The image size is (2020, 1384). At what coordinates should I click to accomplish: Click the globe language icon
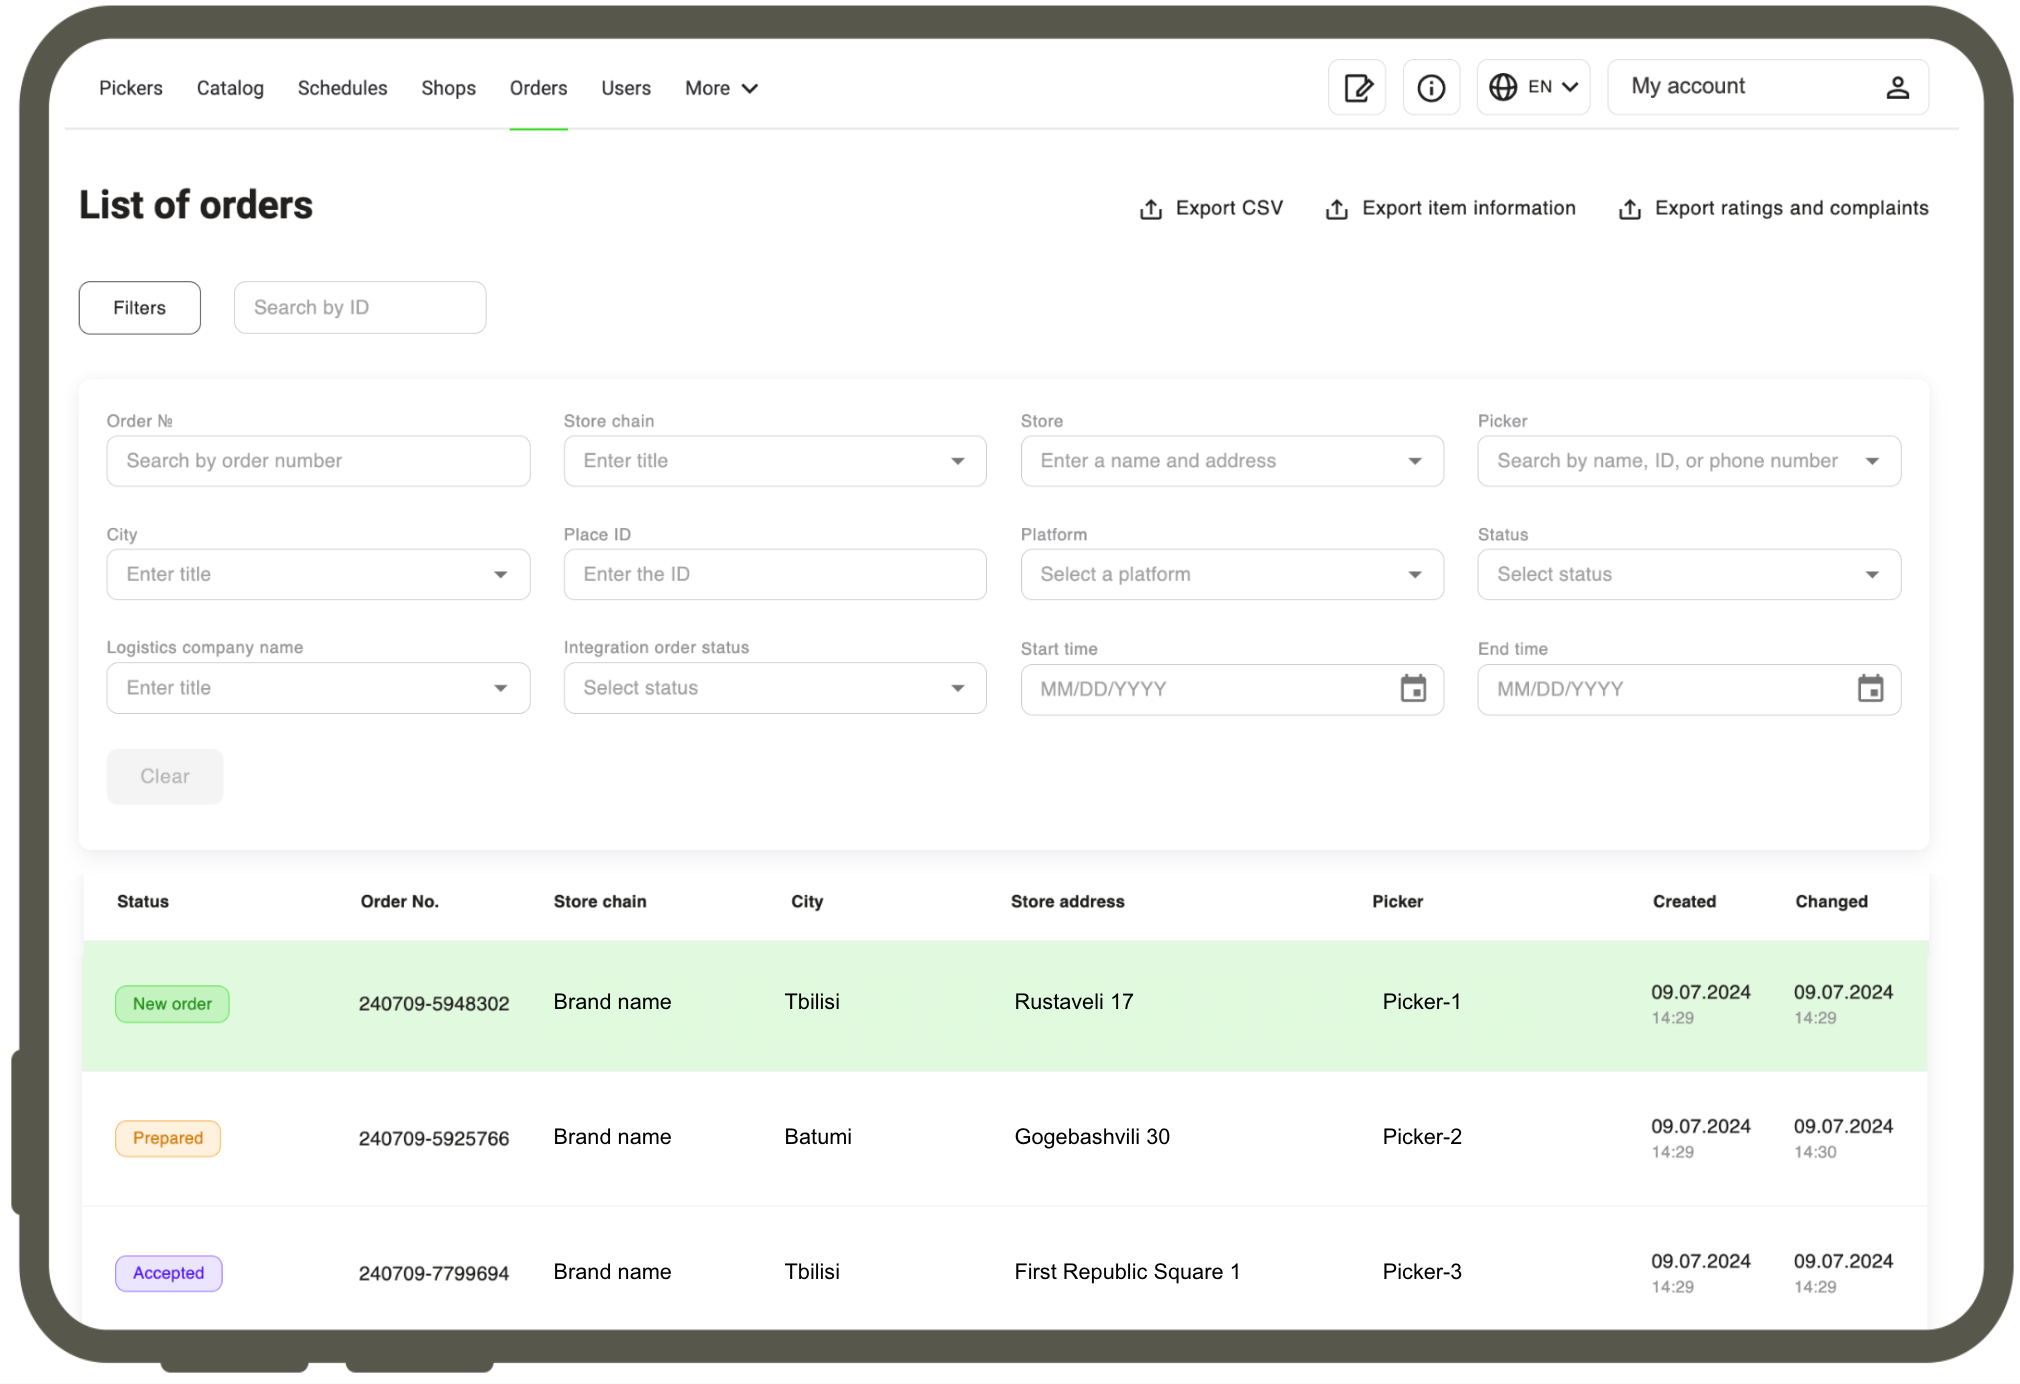point(1502,87)
